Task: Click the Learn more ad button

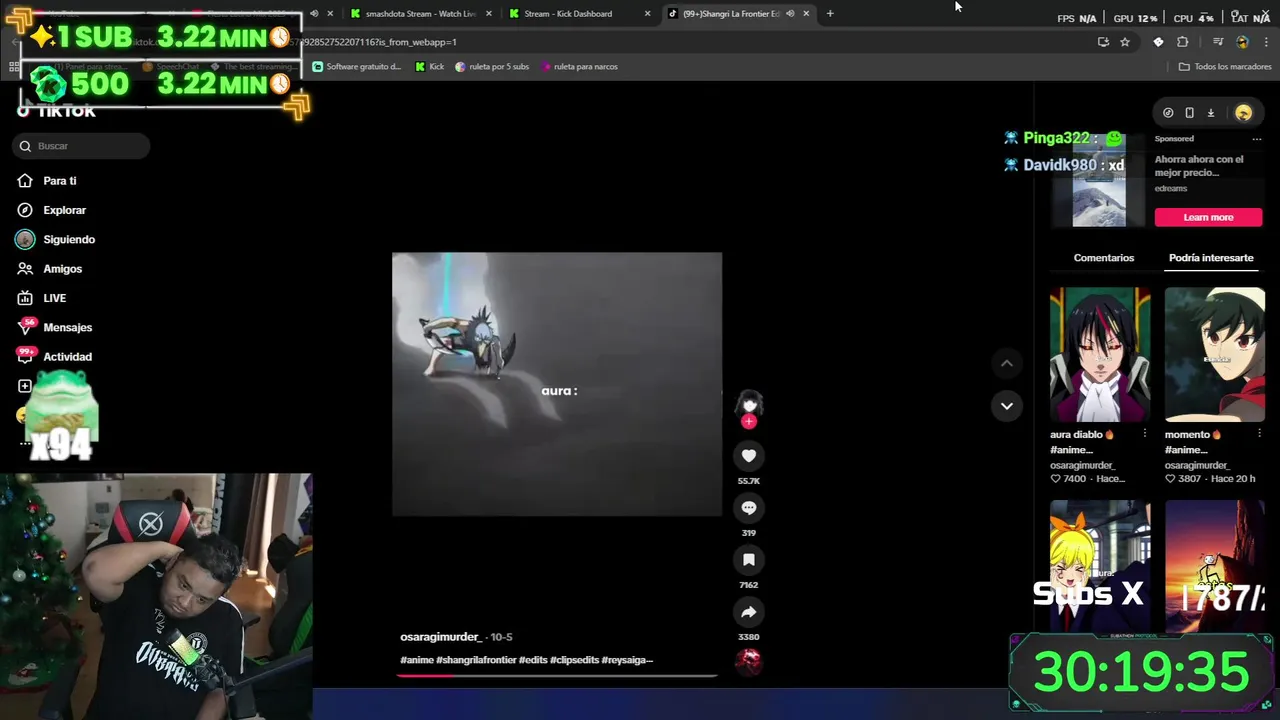Action: [x=1208, y=217]
